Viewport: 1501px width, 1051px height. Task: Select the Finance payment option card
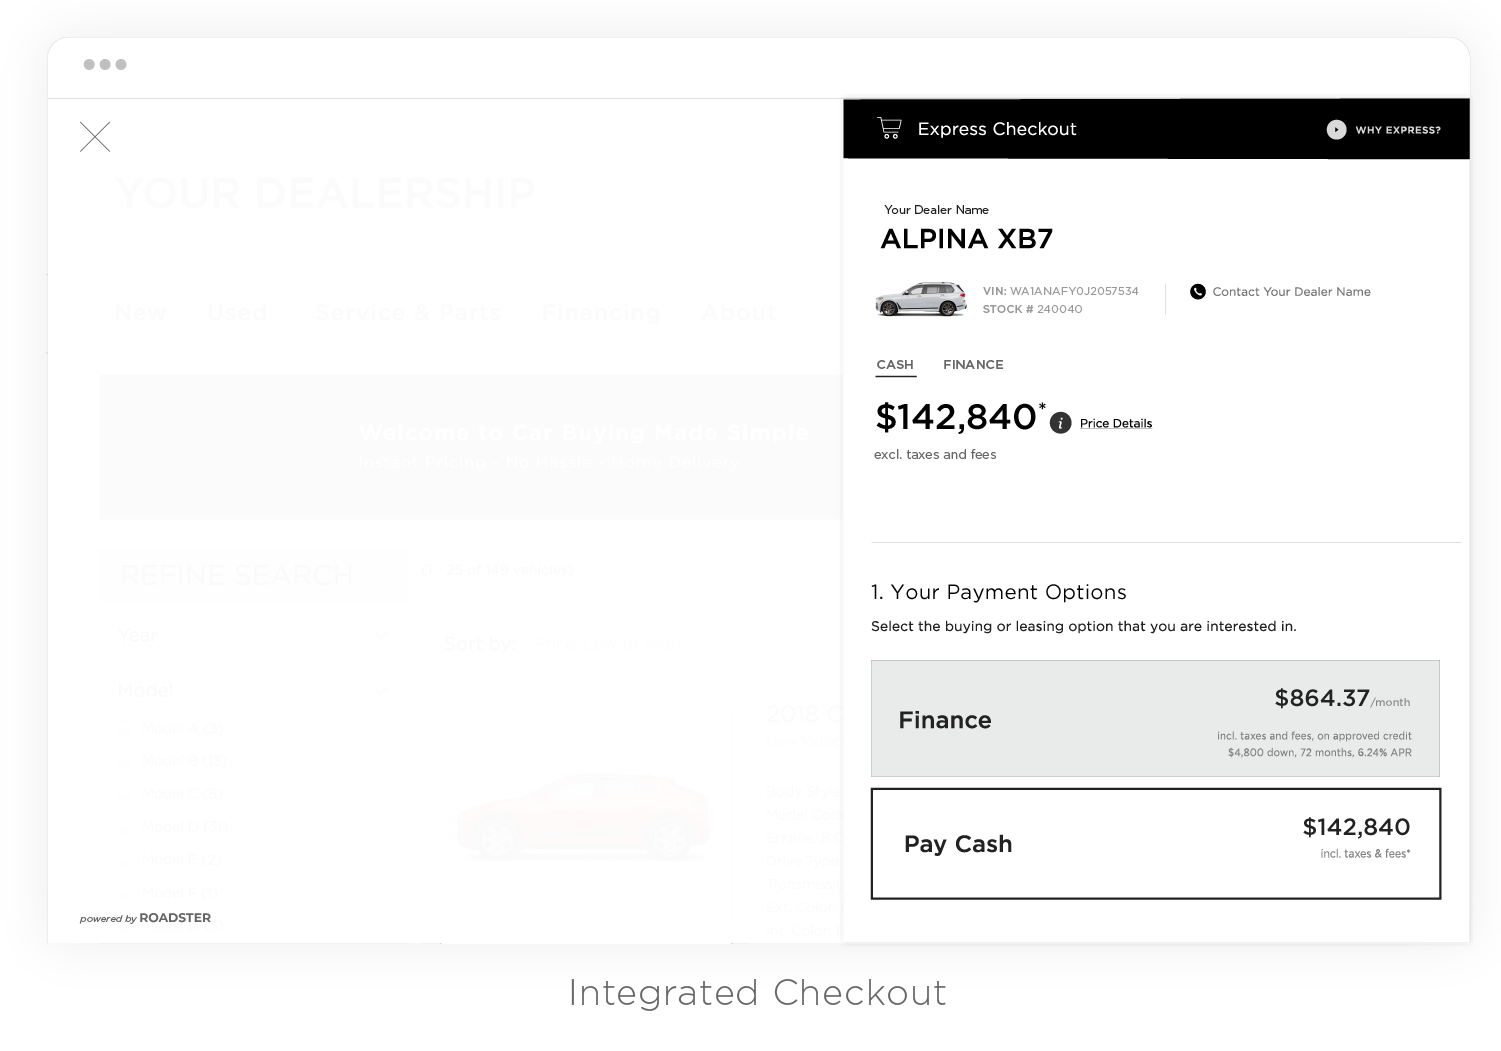click(1155, 718)
